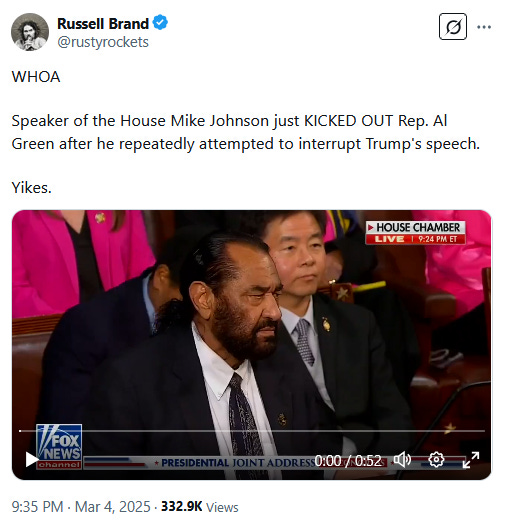
Task: Click the tweet text about Mike Johnson
Action: 246,132
